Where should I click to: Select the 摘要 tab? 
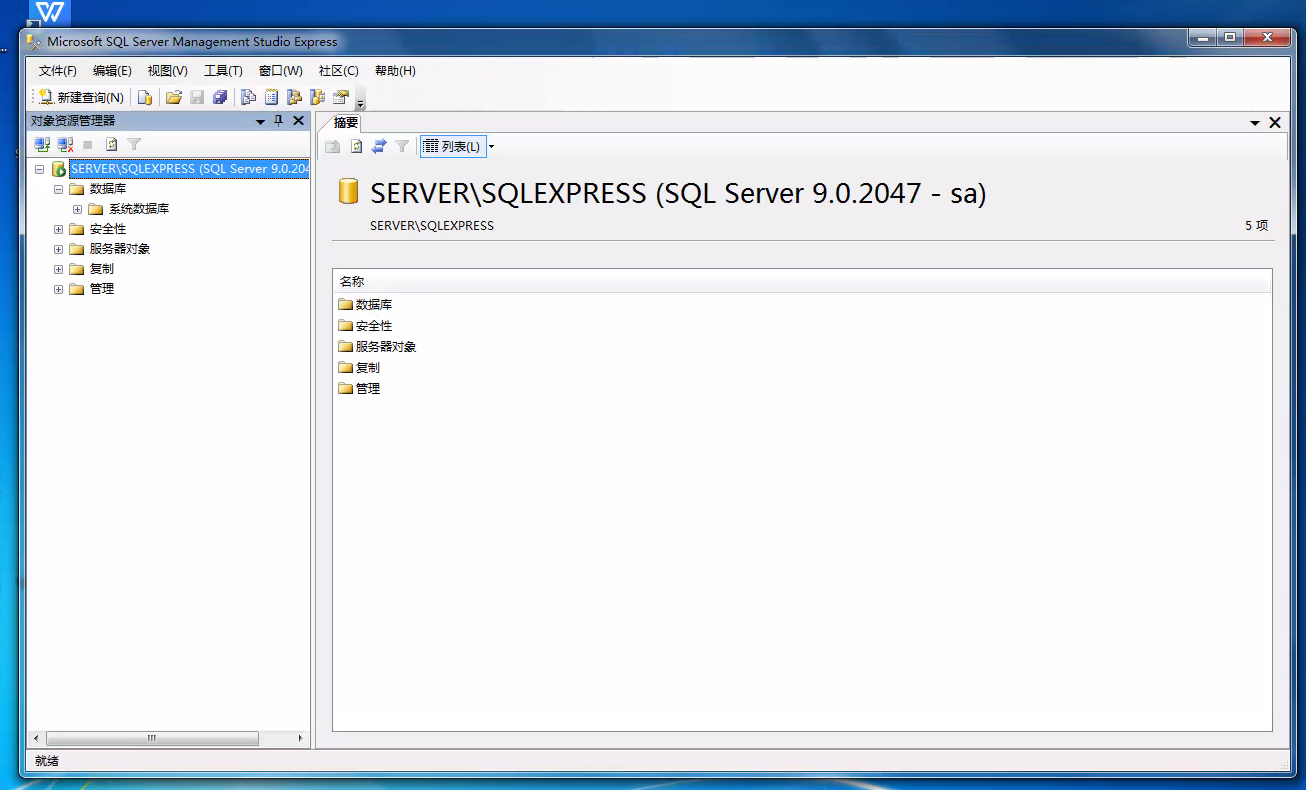coord(346,122)
